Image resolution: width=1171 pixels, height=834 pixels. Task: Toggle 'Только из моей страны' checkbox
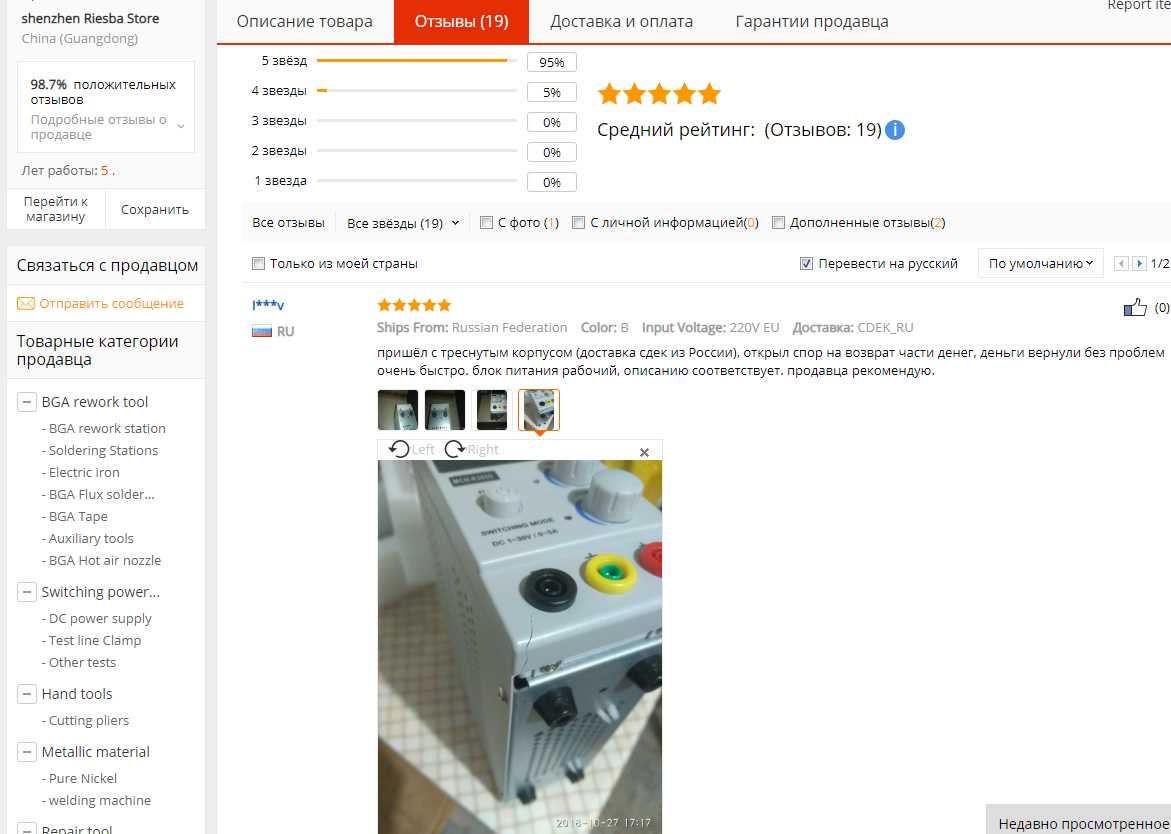pyautogui.click(x=258, y=264)
